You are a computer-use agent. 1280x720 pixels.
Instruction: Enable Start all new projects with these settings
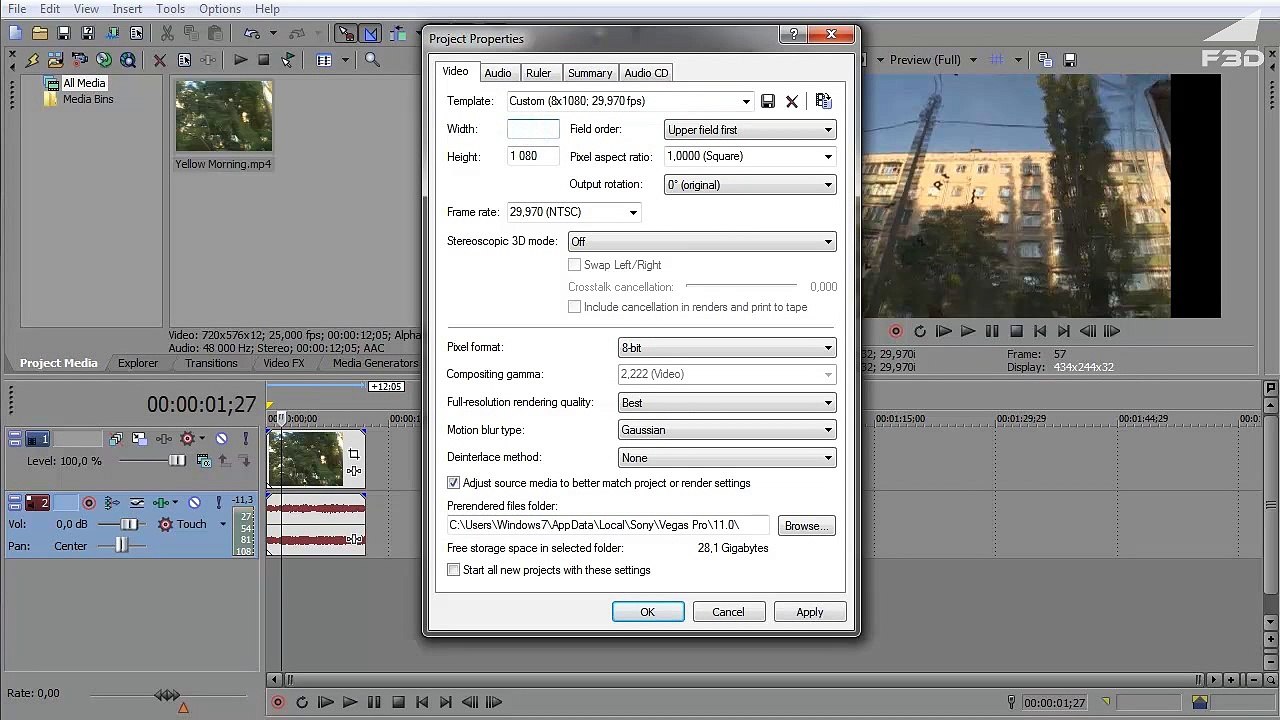454,570
